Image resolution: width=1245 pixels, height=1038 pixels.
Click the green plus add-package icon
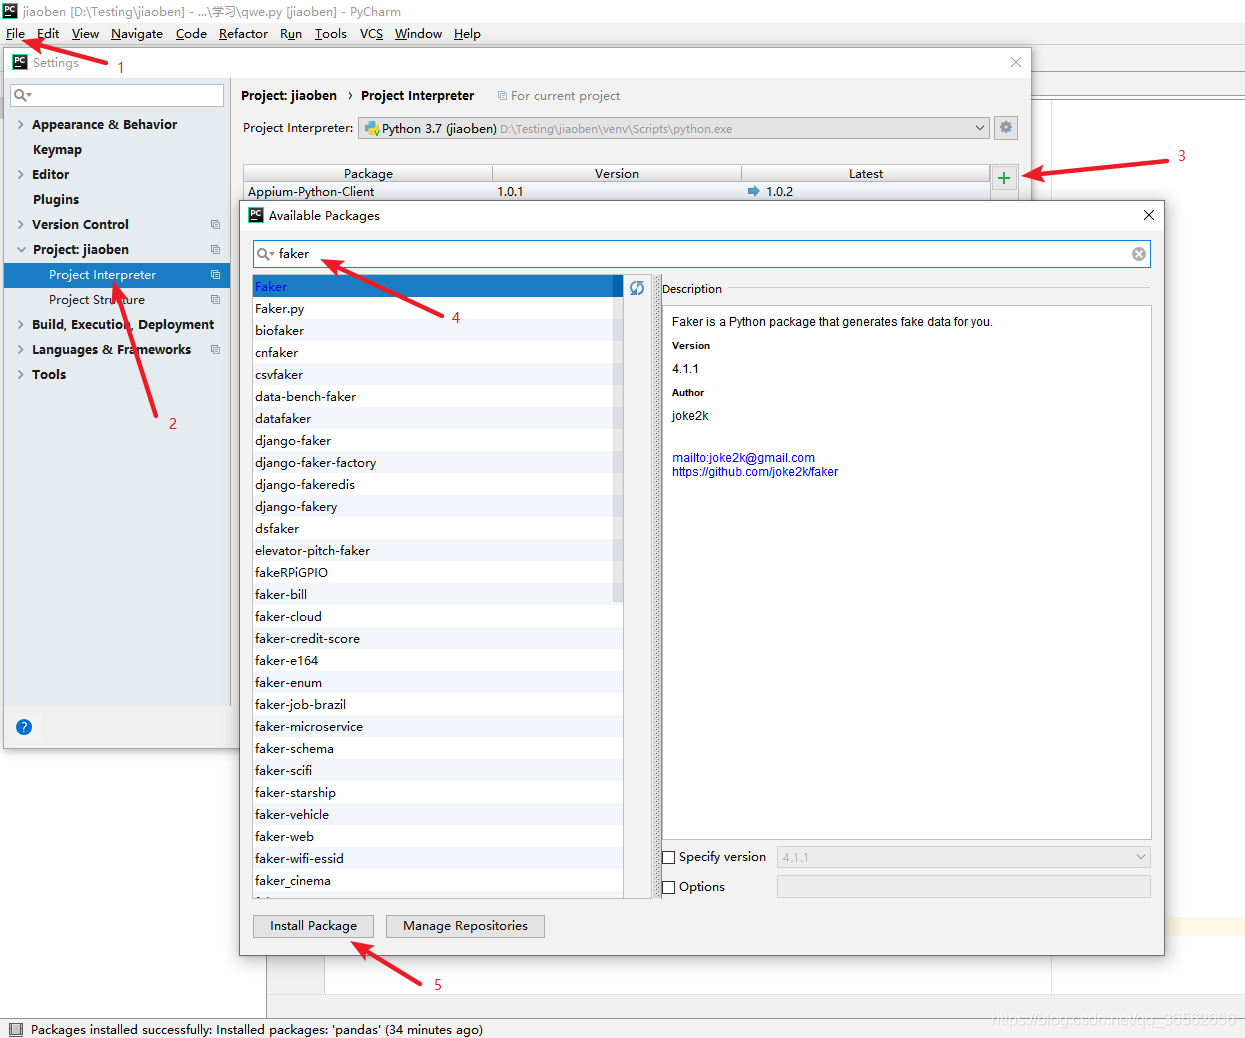click(x=1004, y=178)
